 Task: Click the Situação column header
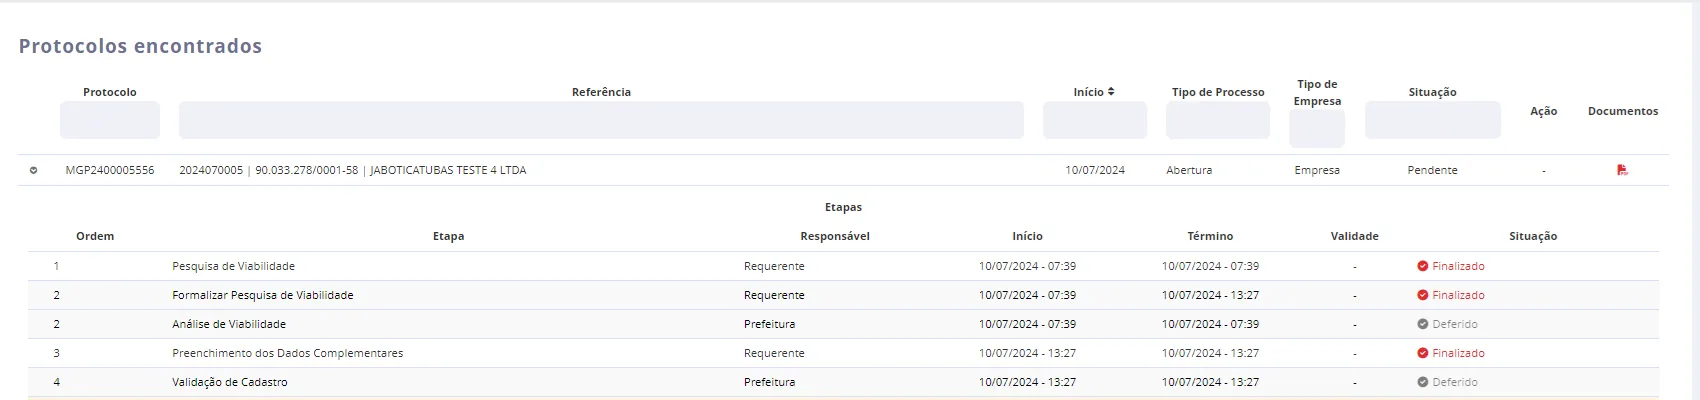[x=1433, y=92]
